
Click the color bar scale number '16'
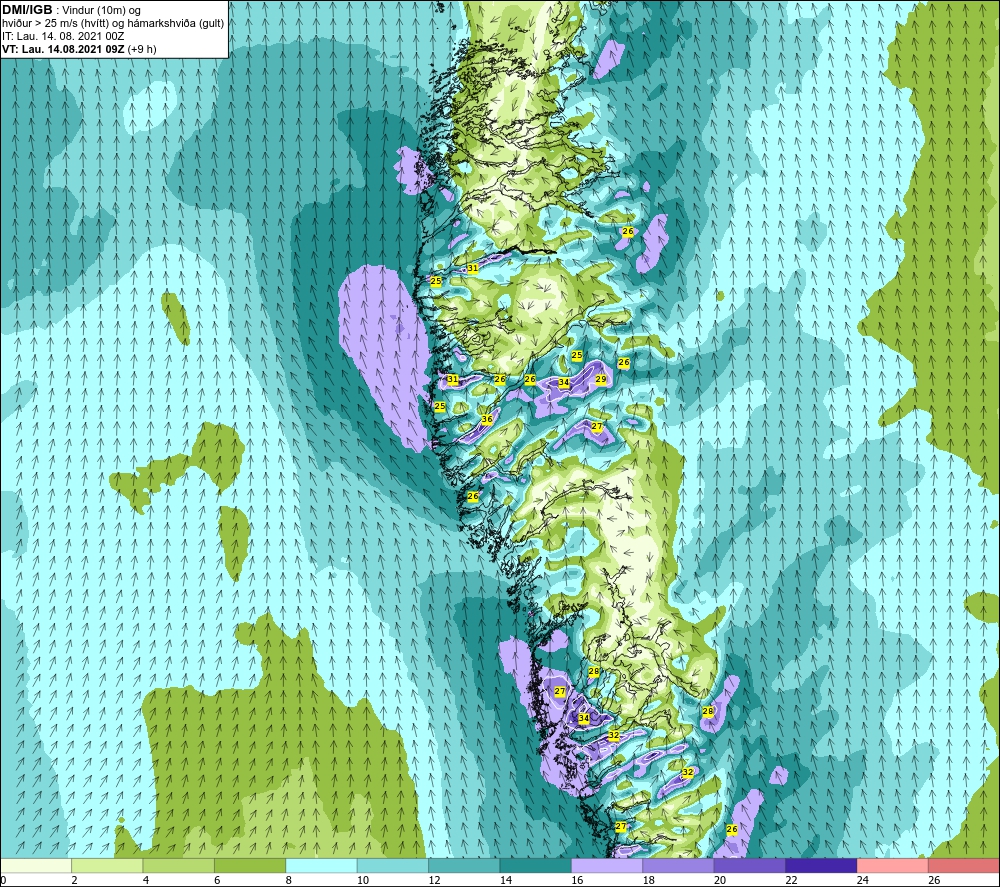pyautogui.click(x=577, y=880)
